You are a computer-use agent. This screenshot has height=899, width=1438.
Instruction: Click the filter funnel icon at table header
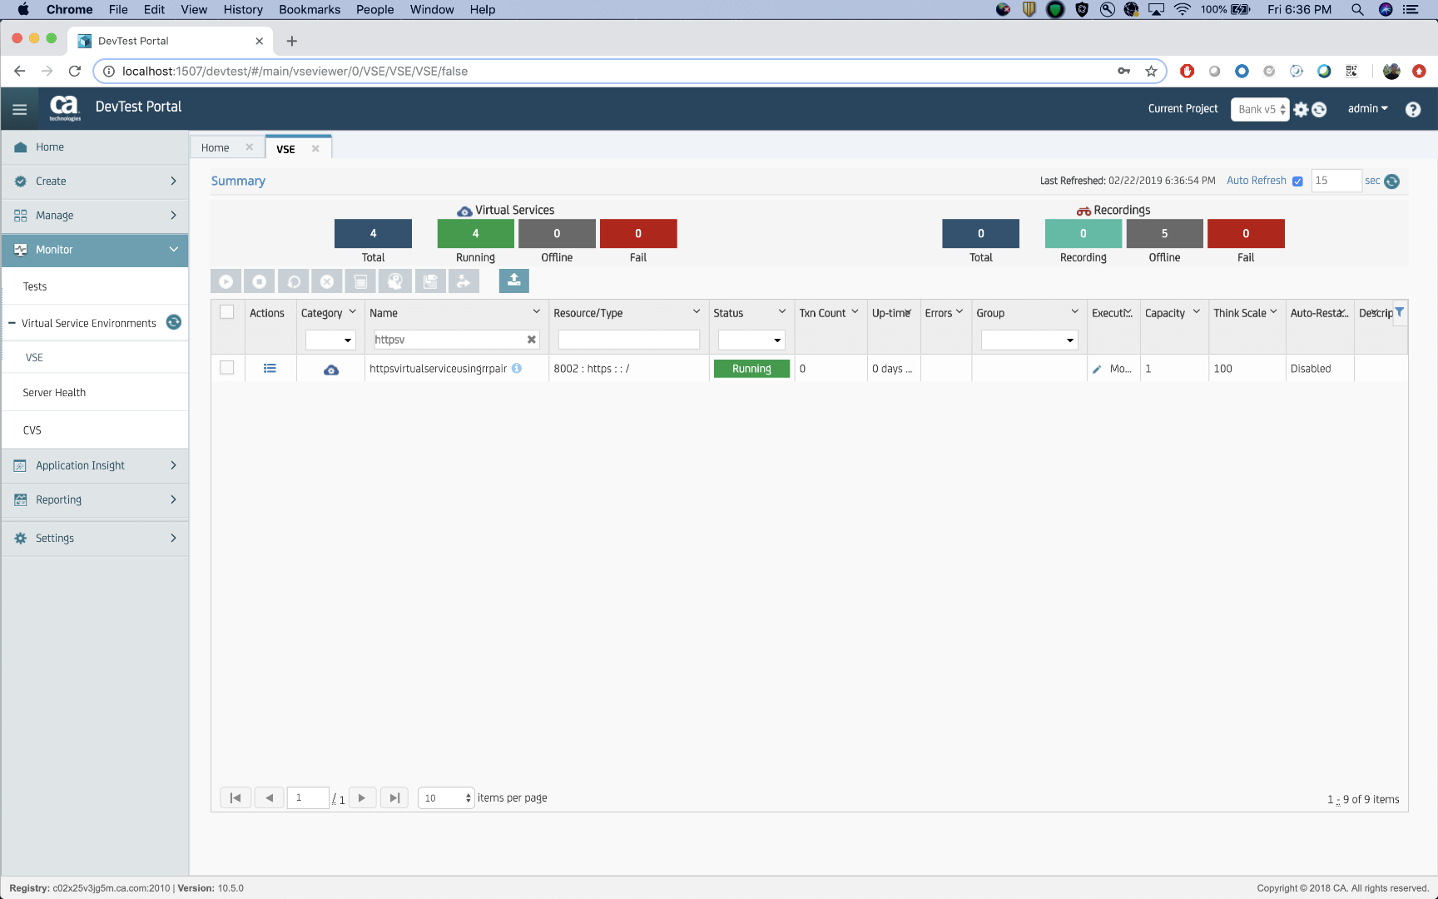pyautogui.click(x=1400, y=312)
